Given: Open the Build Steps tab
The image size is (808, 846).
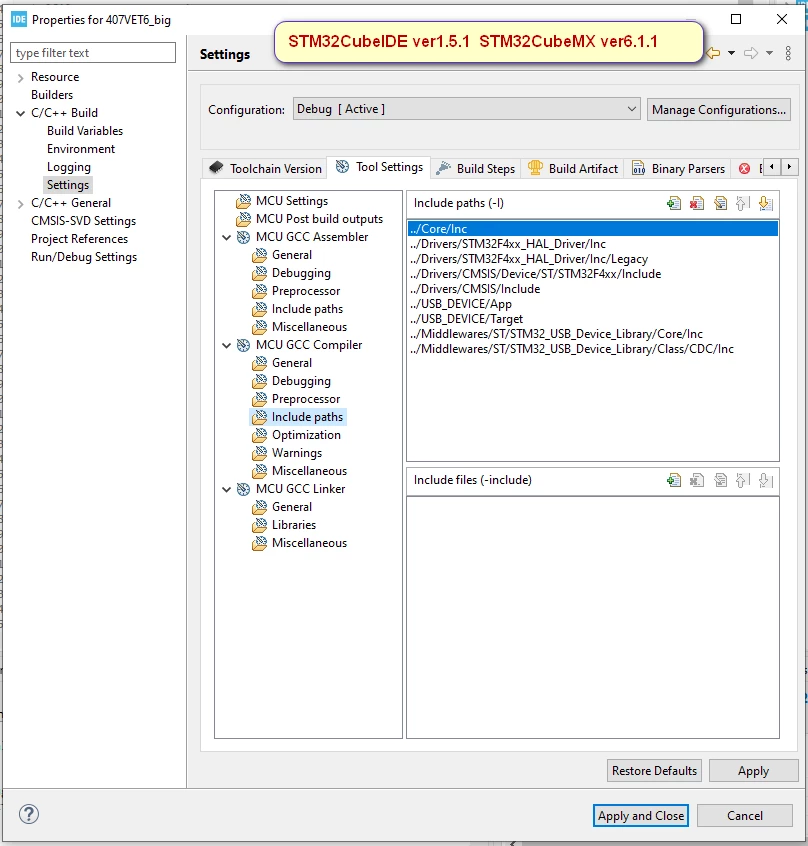Looking at the screenshot, I should tap(476, 168).
